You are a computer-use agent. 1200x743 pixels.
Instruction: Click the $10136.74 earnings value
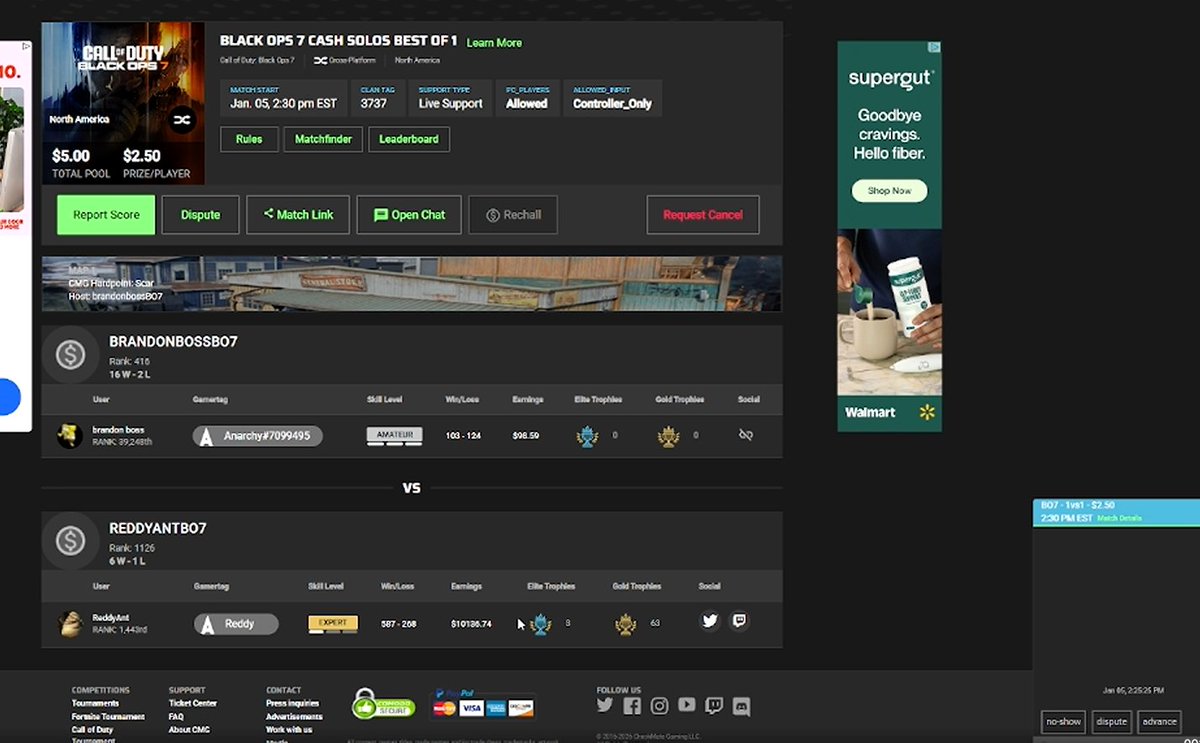pyautogui.click(x=471, y=624)
